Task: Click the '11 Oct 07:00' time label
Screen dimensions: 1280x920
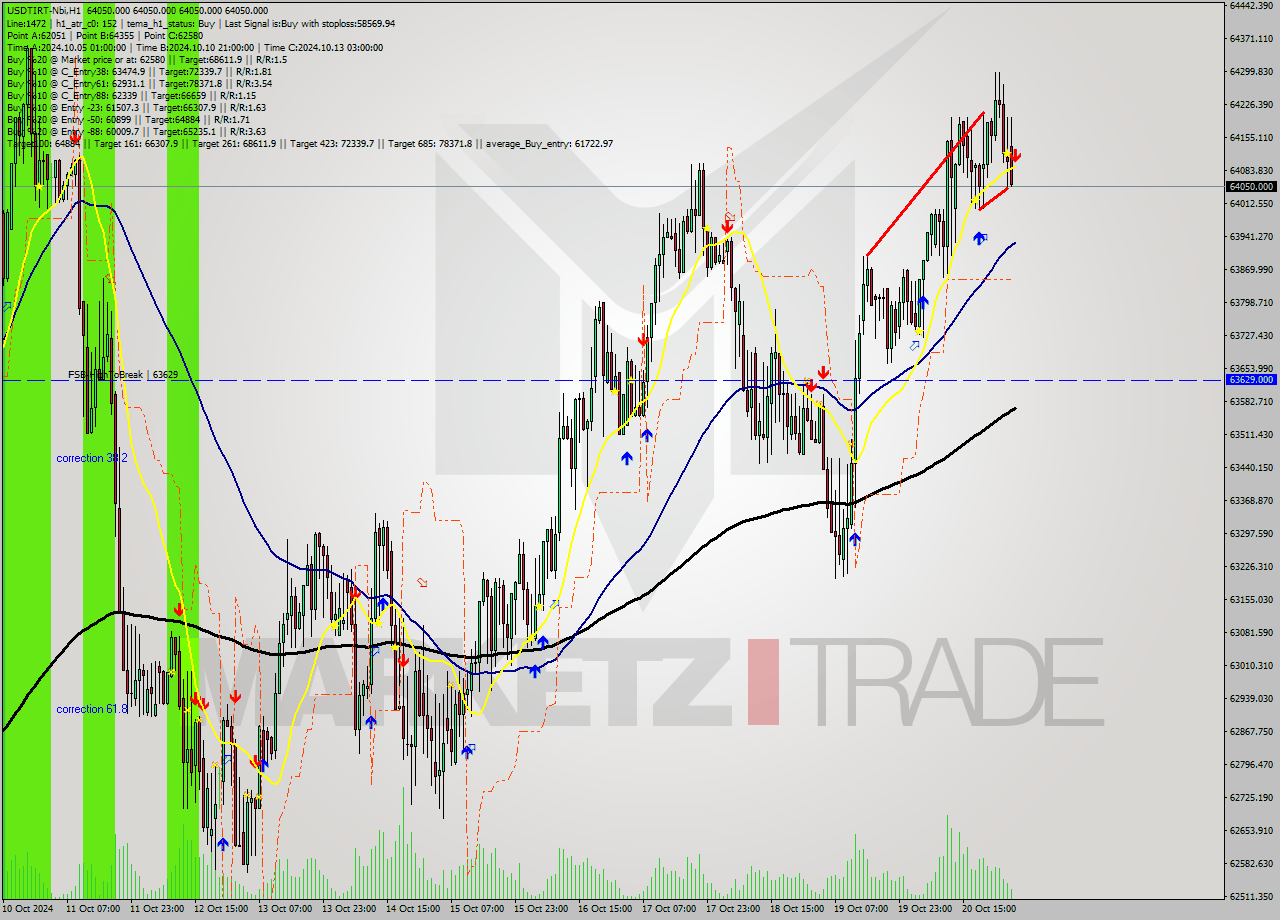Action: 92,909
